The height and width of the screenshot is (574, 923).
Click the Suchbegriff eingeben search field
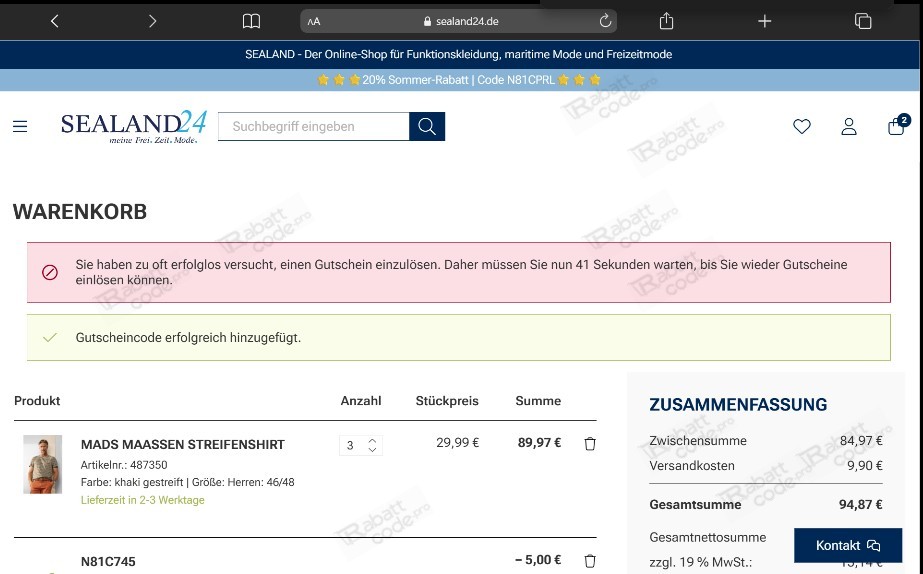[313, 126]
